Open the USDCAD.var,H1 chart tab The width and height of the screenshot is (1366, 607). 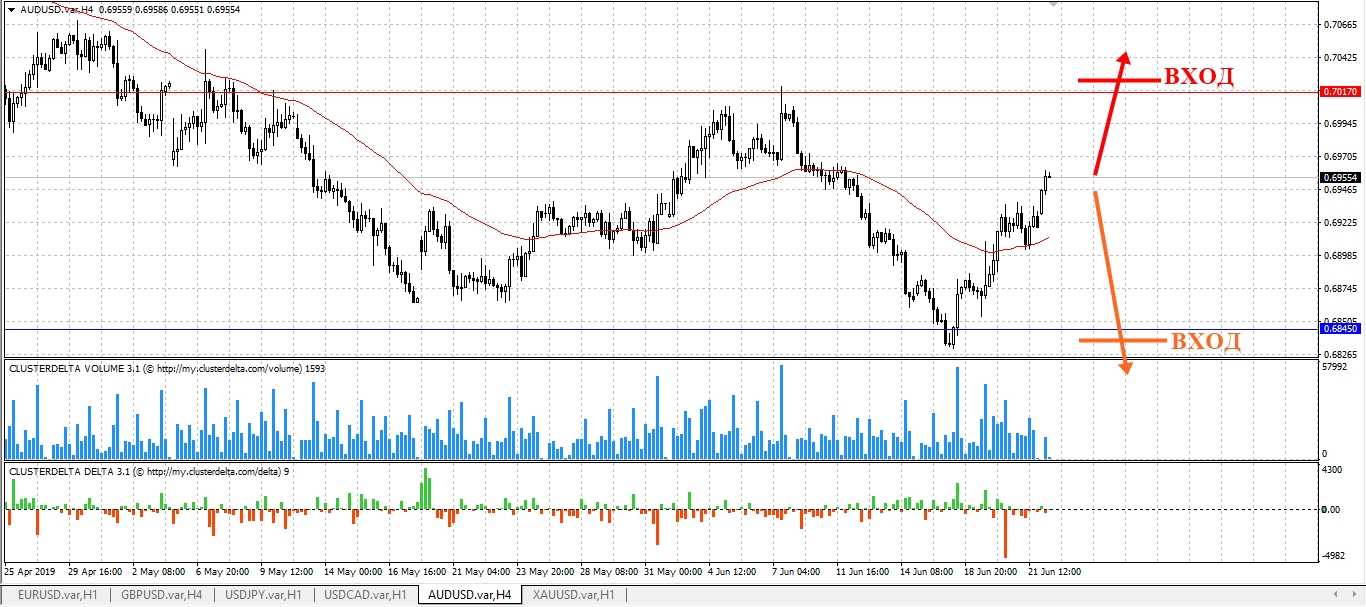366,595
